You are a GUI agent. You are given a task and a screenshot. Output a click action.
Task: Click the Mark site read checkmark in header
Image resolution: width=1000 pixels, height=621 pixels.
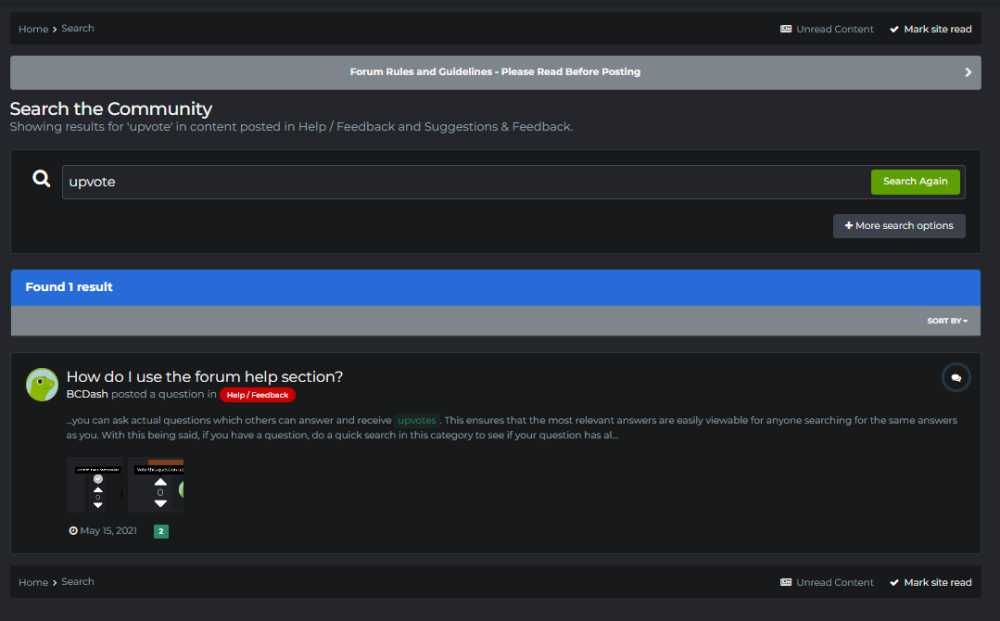click(x=894, y=29)
